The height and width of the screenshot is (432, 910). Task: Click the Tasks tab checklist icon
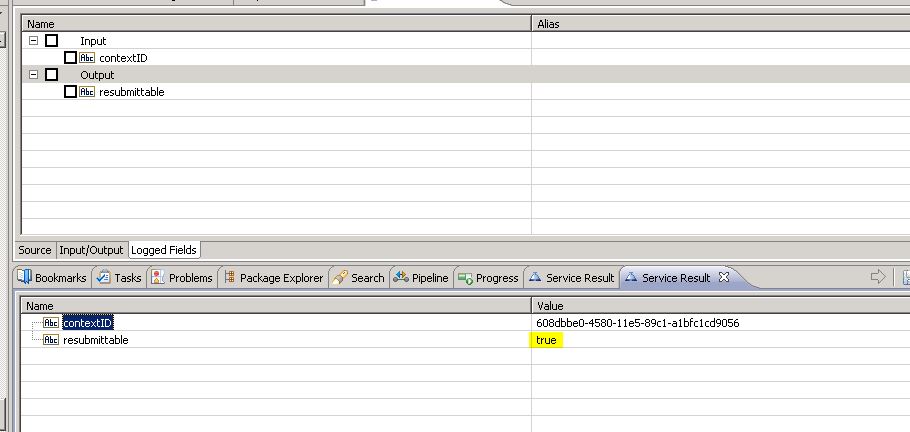point(103,278)
